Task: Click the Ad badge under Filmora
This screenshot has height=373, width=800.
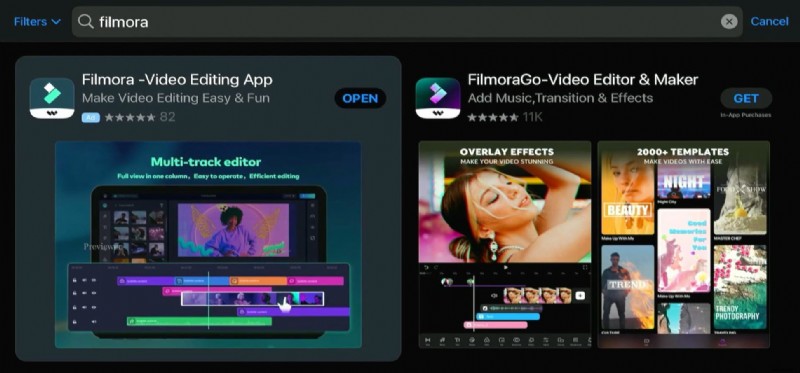Action: click(90, 117)
